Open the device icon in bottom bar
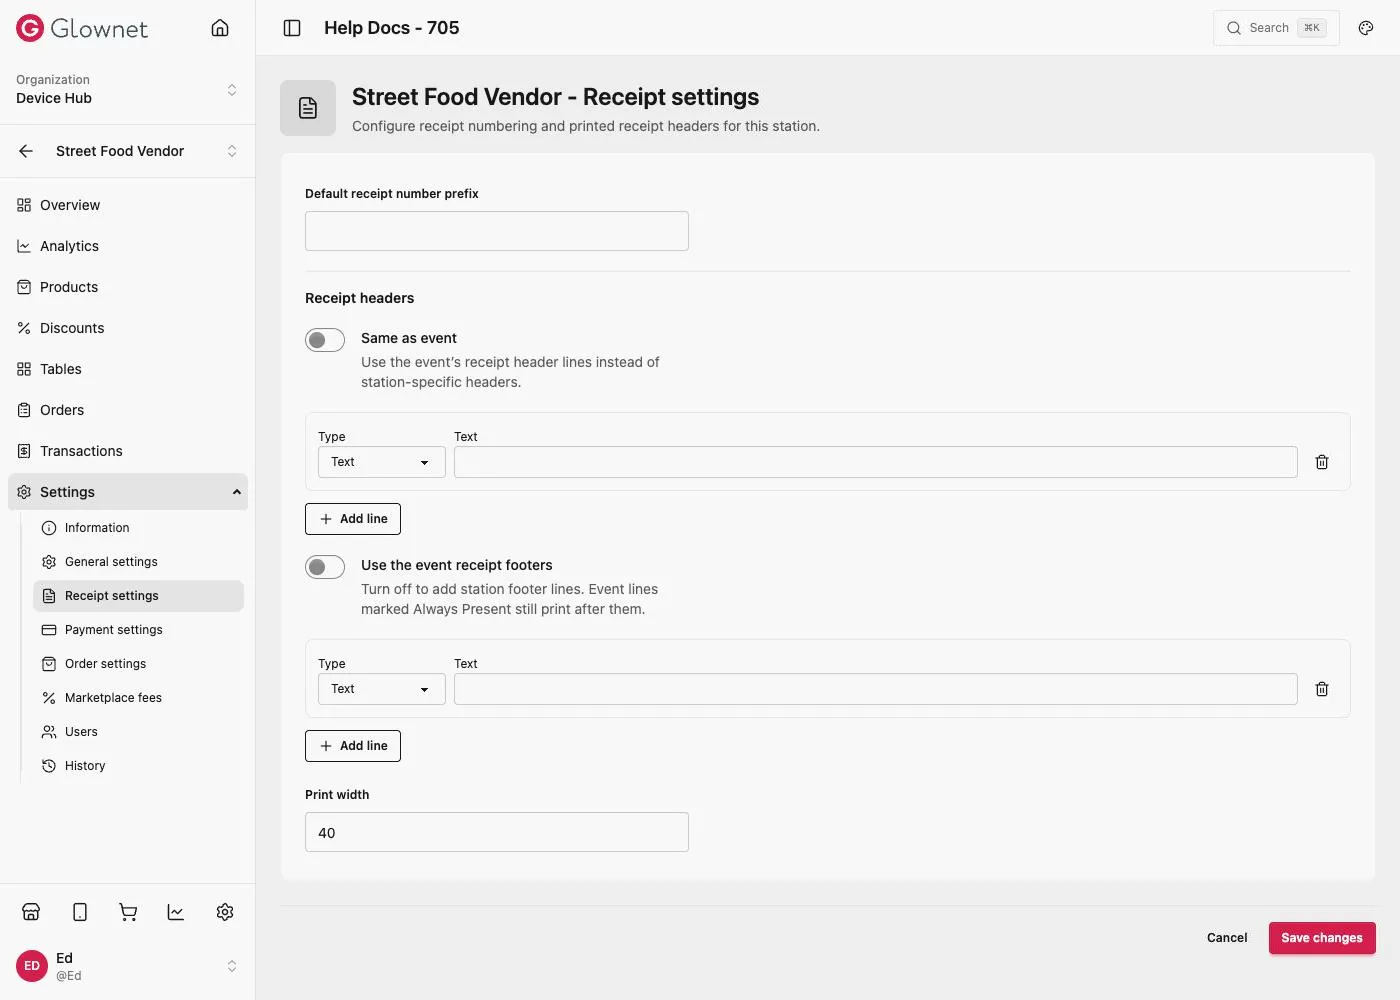This screenshot has width=1400, height=1000. point(80,912)
